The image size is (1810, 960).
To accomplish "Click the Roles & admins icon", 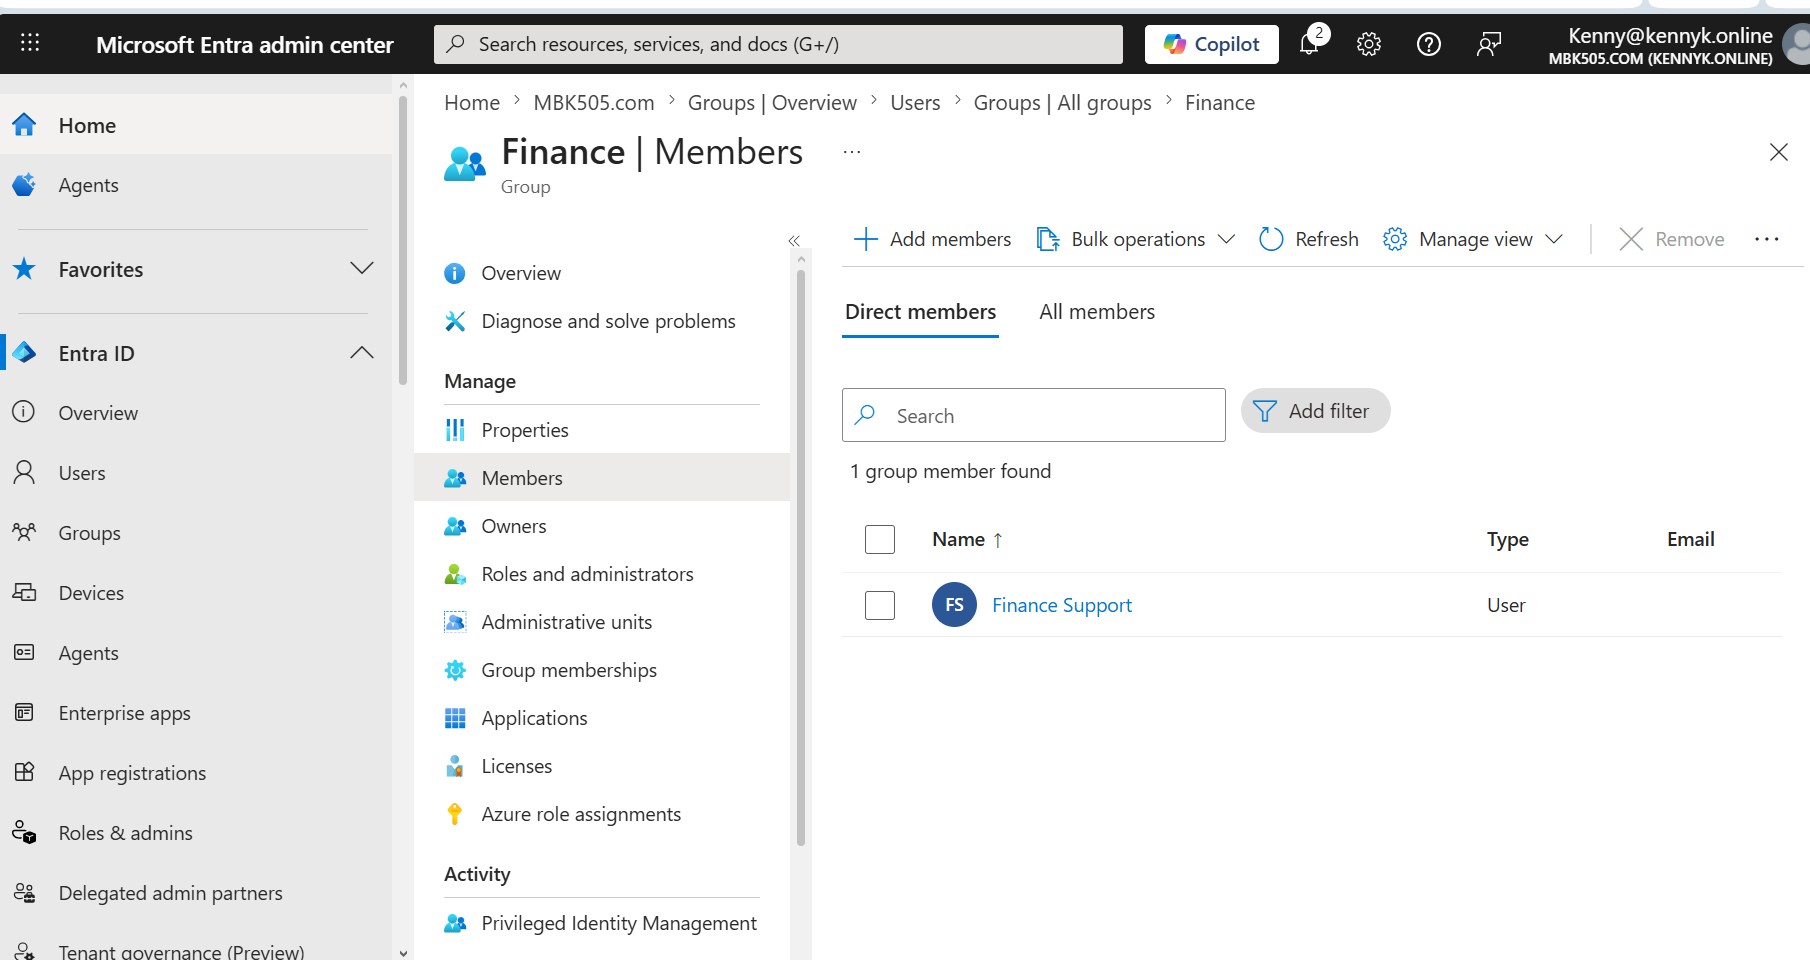I will coord(24,832).
